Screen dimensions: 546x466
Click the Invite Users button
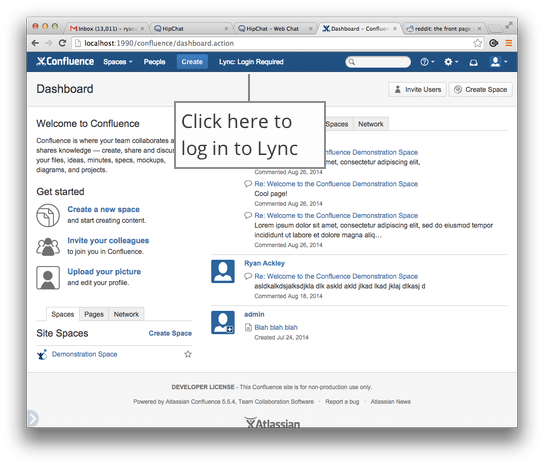[x=417, y=90]
